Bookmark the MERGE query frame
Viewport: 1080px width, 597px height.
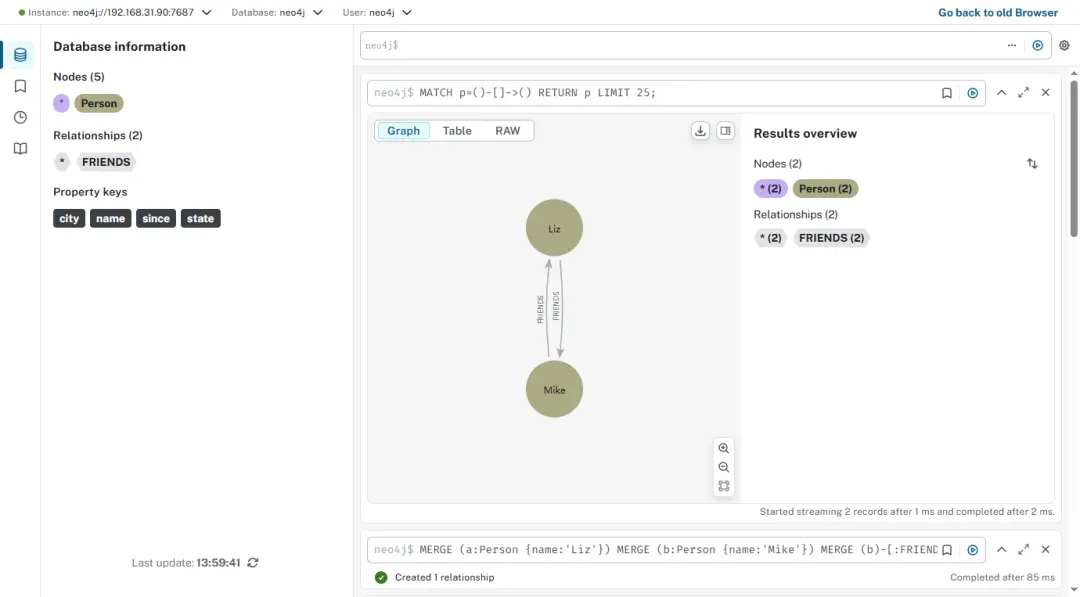[946, 549]
